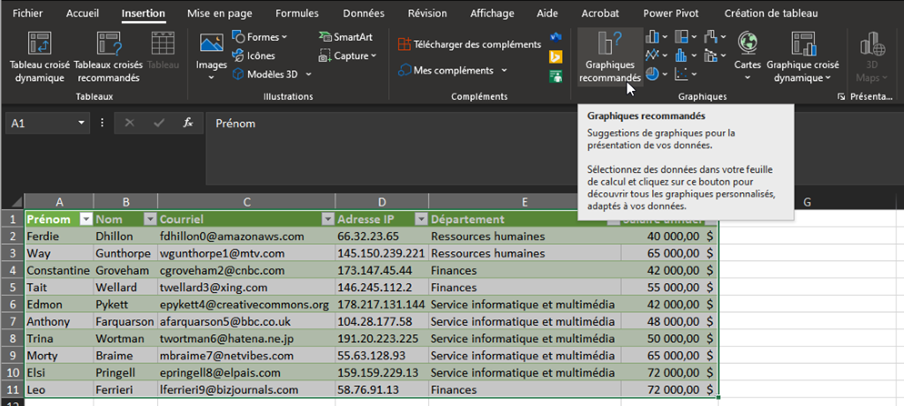904x406 pixels.
Task: Click the Graphiques recommandés button
Action: pyautogui.click(x=610, y=44)
